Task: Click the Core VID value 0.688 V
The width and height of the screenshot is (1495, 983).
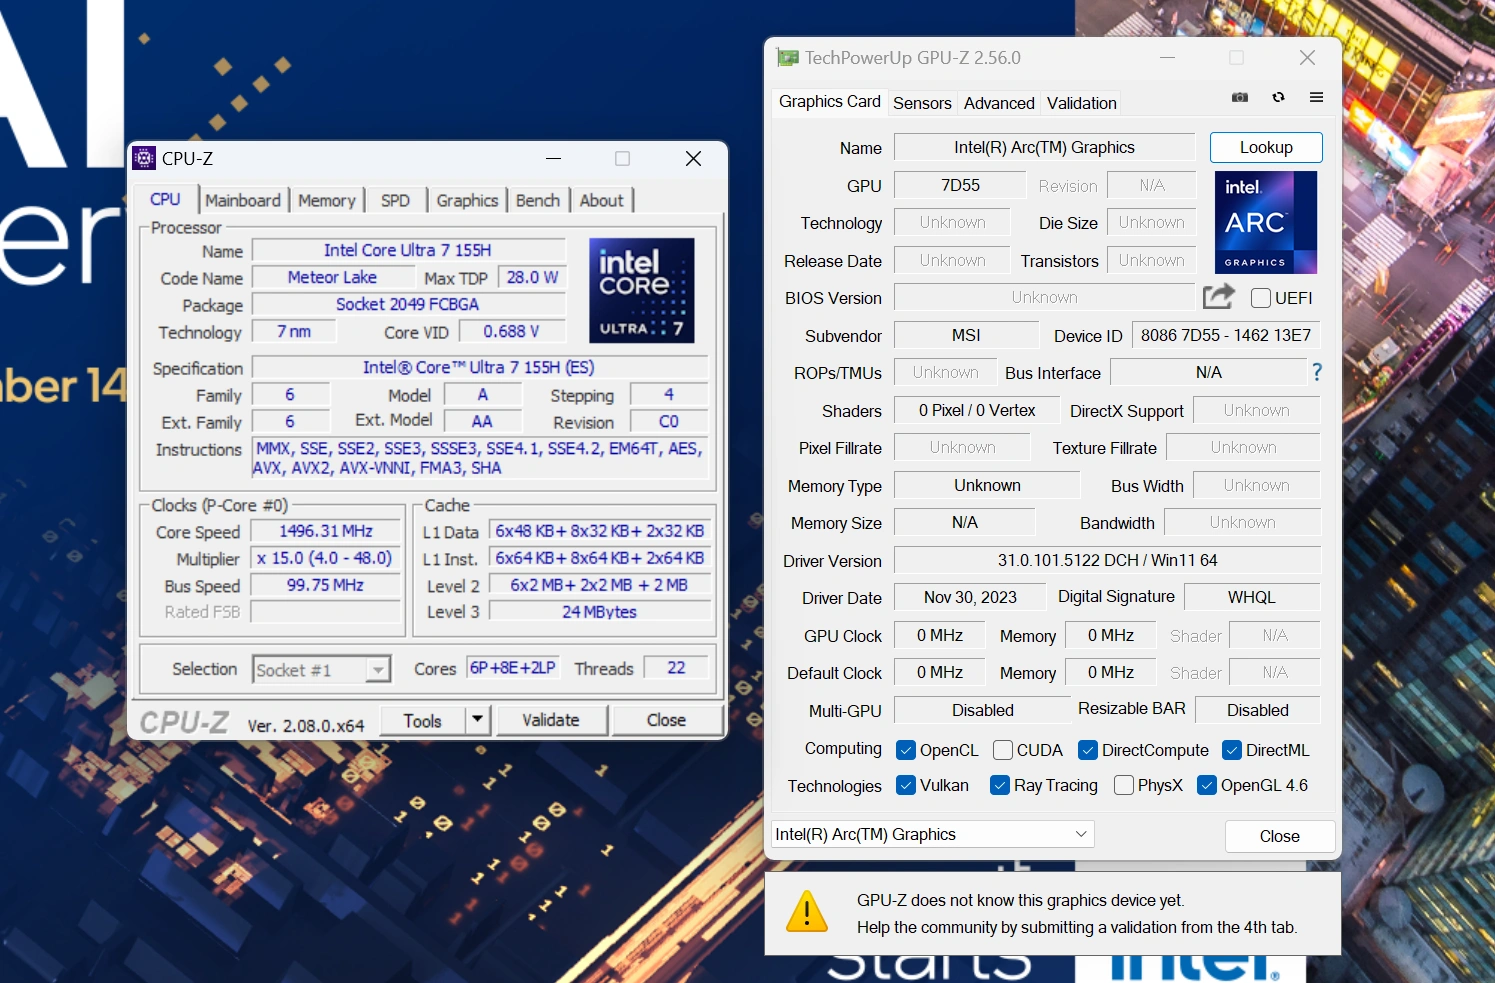Action: [511, 331]
